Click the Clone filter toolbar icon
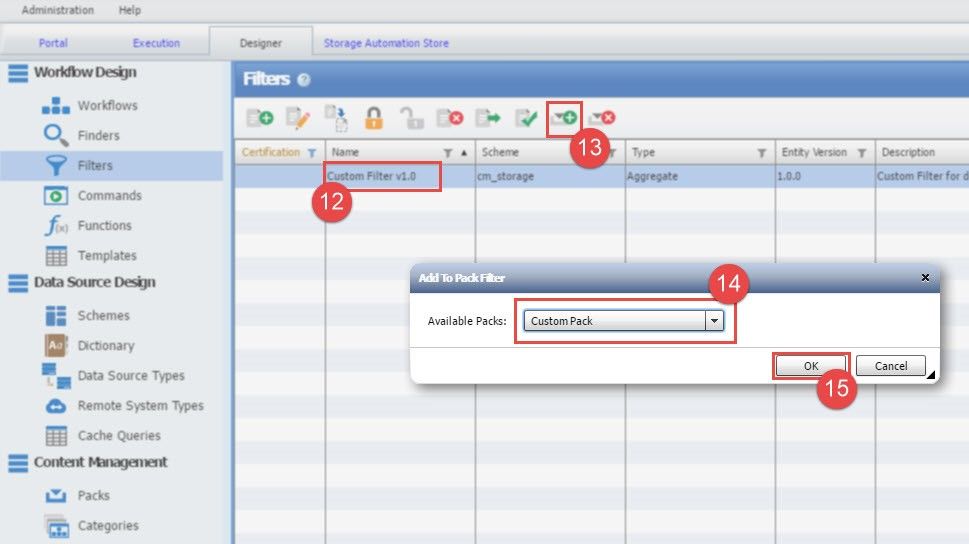This screenshot has height=544, width=969. point(336,117)
